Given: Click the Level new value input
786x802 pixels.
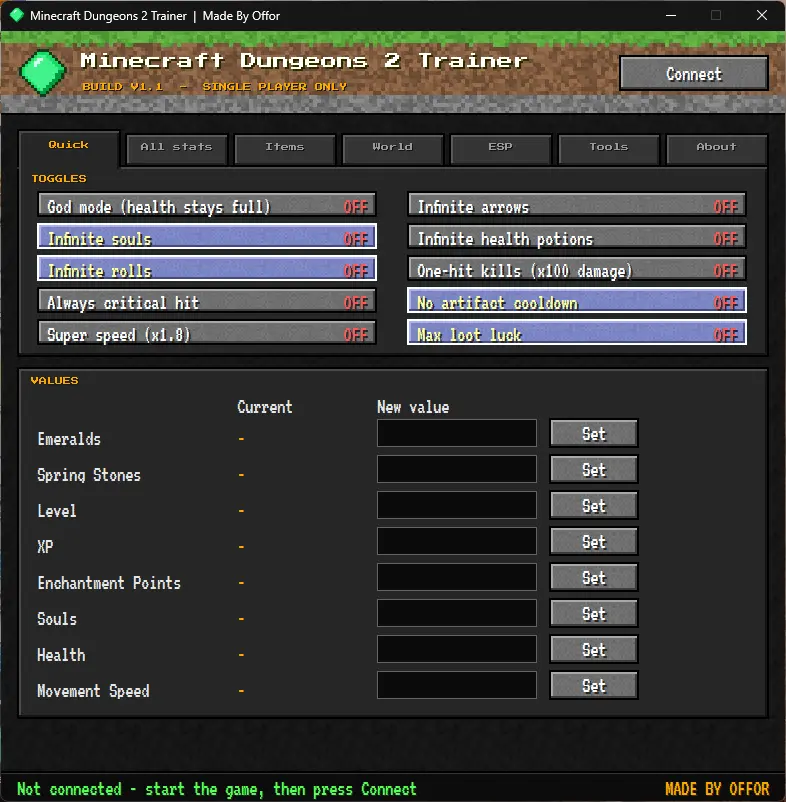Looking at the screenshot, I should pyautogui.click(x=457, y=505).
